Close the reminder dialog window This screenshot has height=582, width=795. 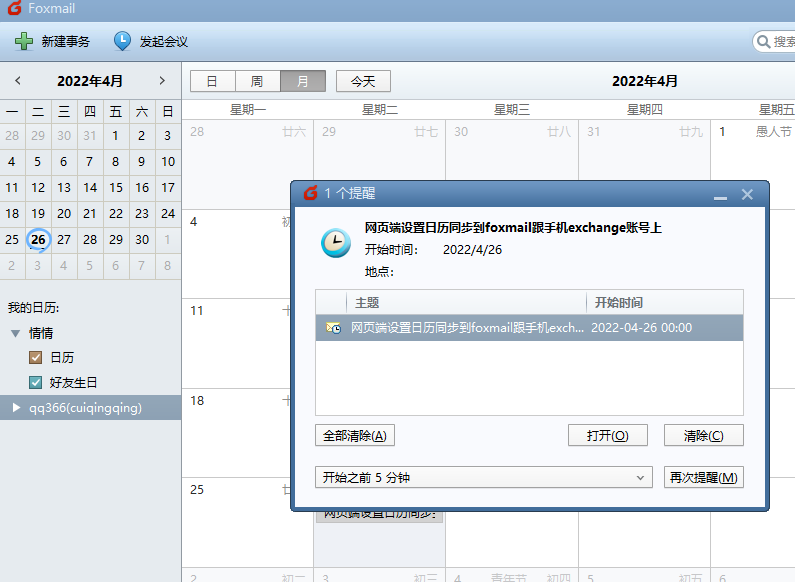tap(747, 194)
